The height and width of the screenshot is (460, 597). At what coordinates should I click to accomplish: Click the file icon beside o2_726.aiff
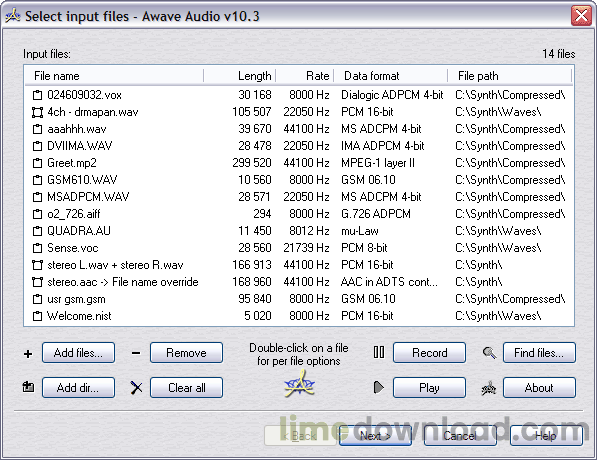[37, 214]
